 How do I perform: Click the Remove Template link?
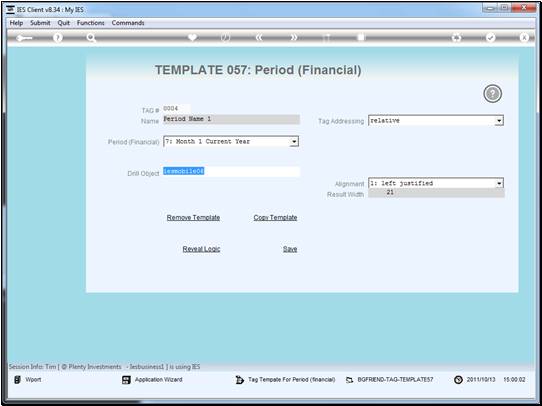click(x=193, y=218)
